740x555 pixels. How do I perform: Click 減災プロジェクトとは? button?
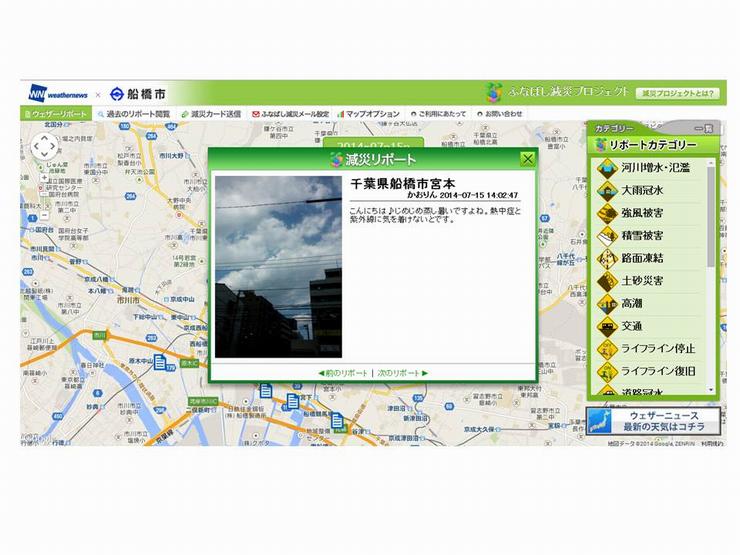tap(678, 93)
